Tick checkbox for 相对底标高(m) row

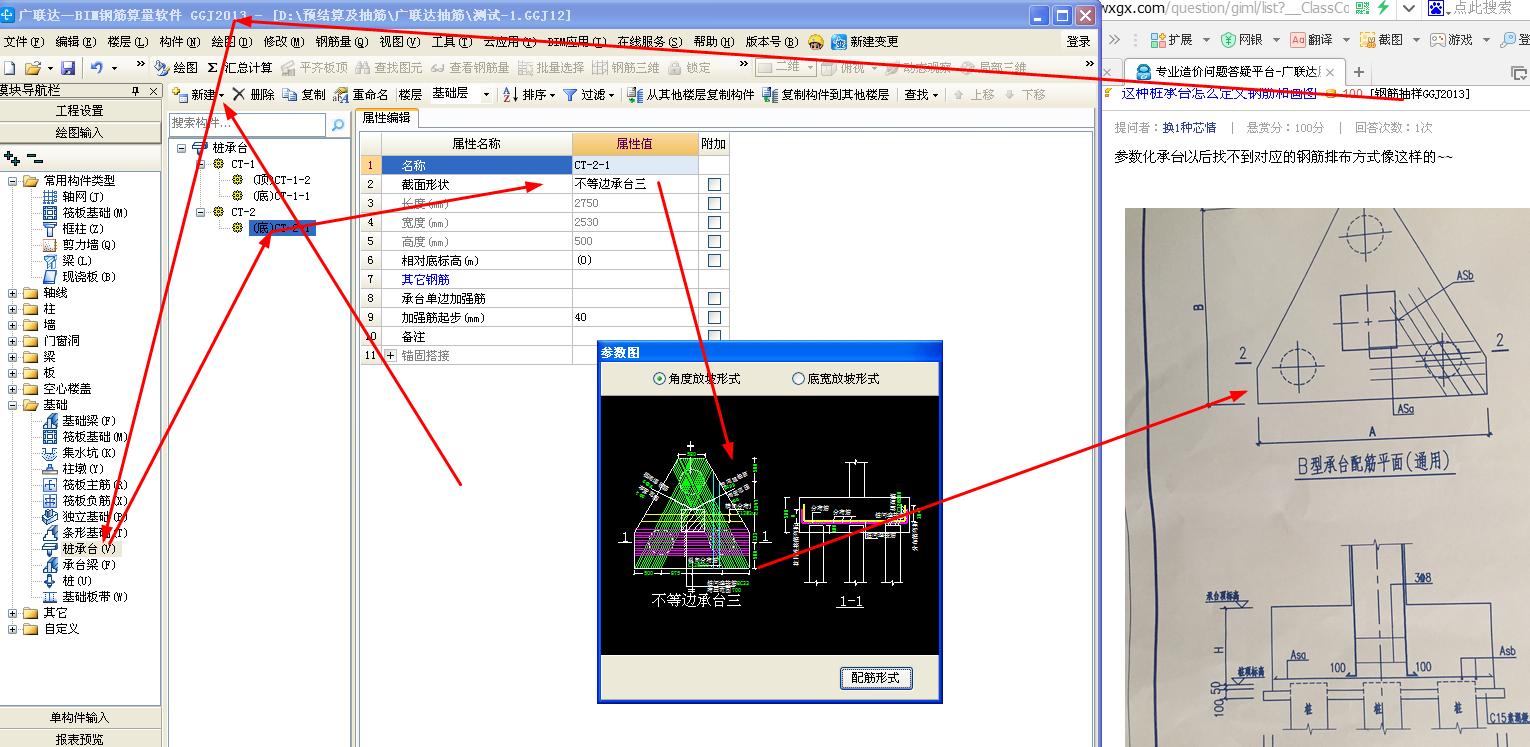tap(714, 261)
